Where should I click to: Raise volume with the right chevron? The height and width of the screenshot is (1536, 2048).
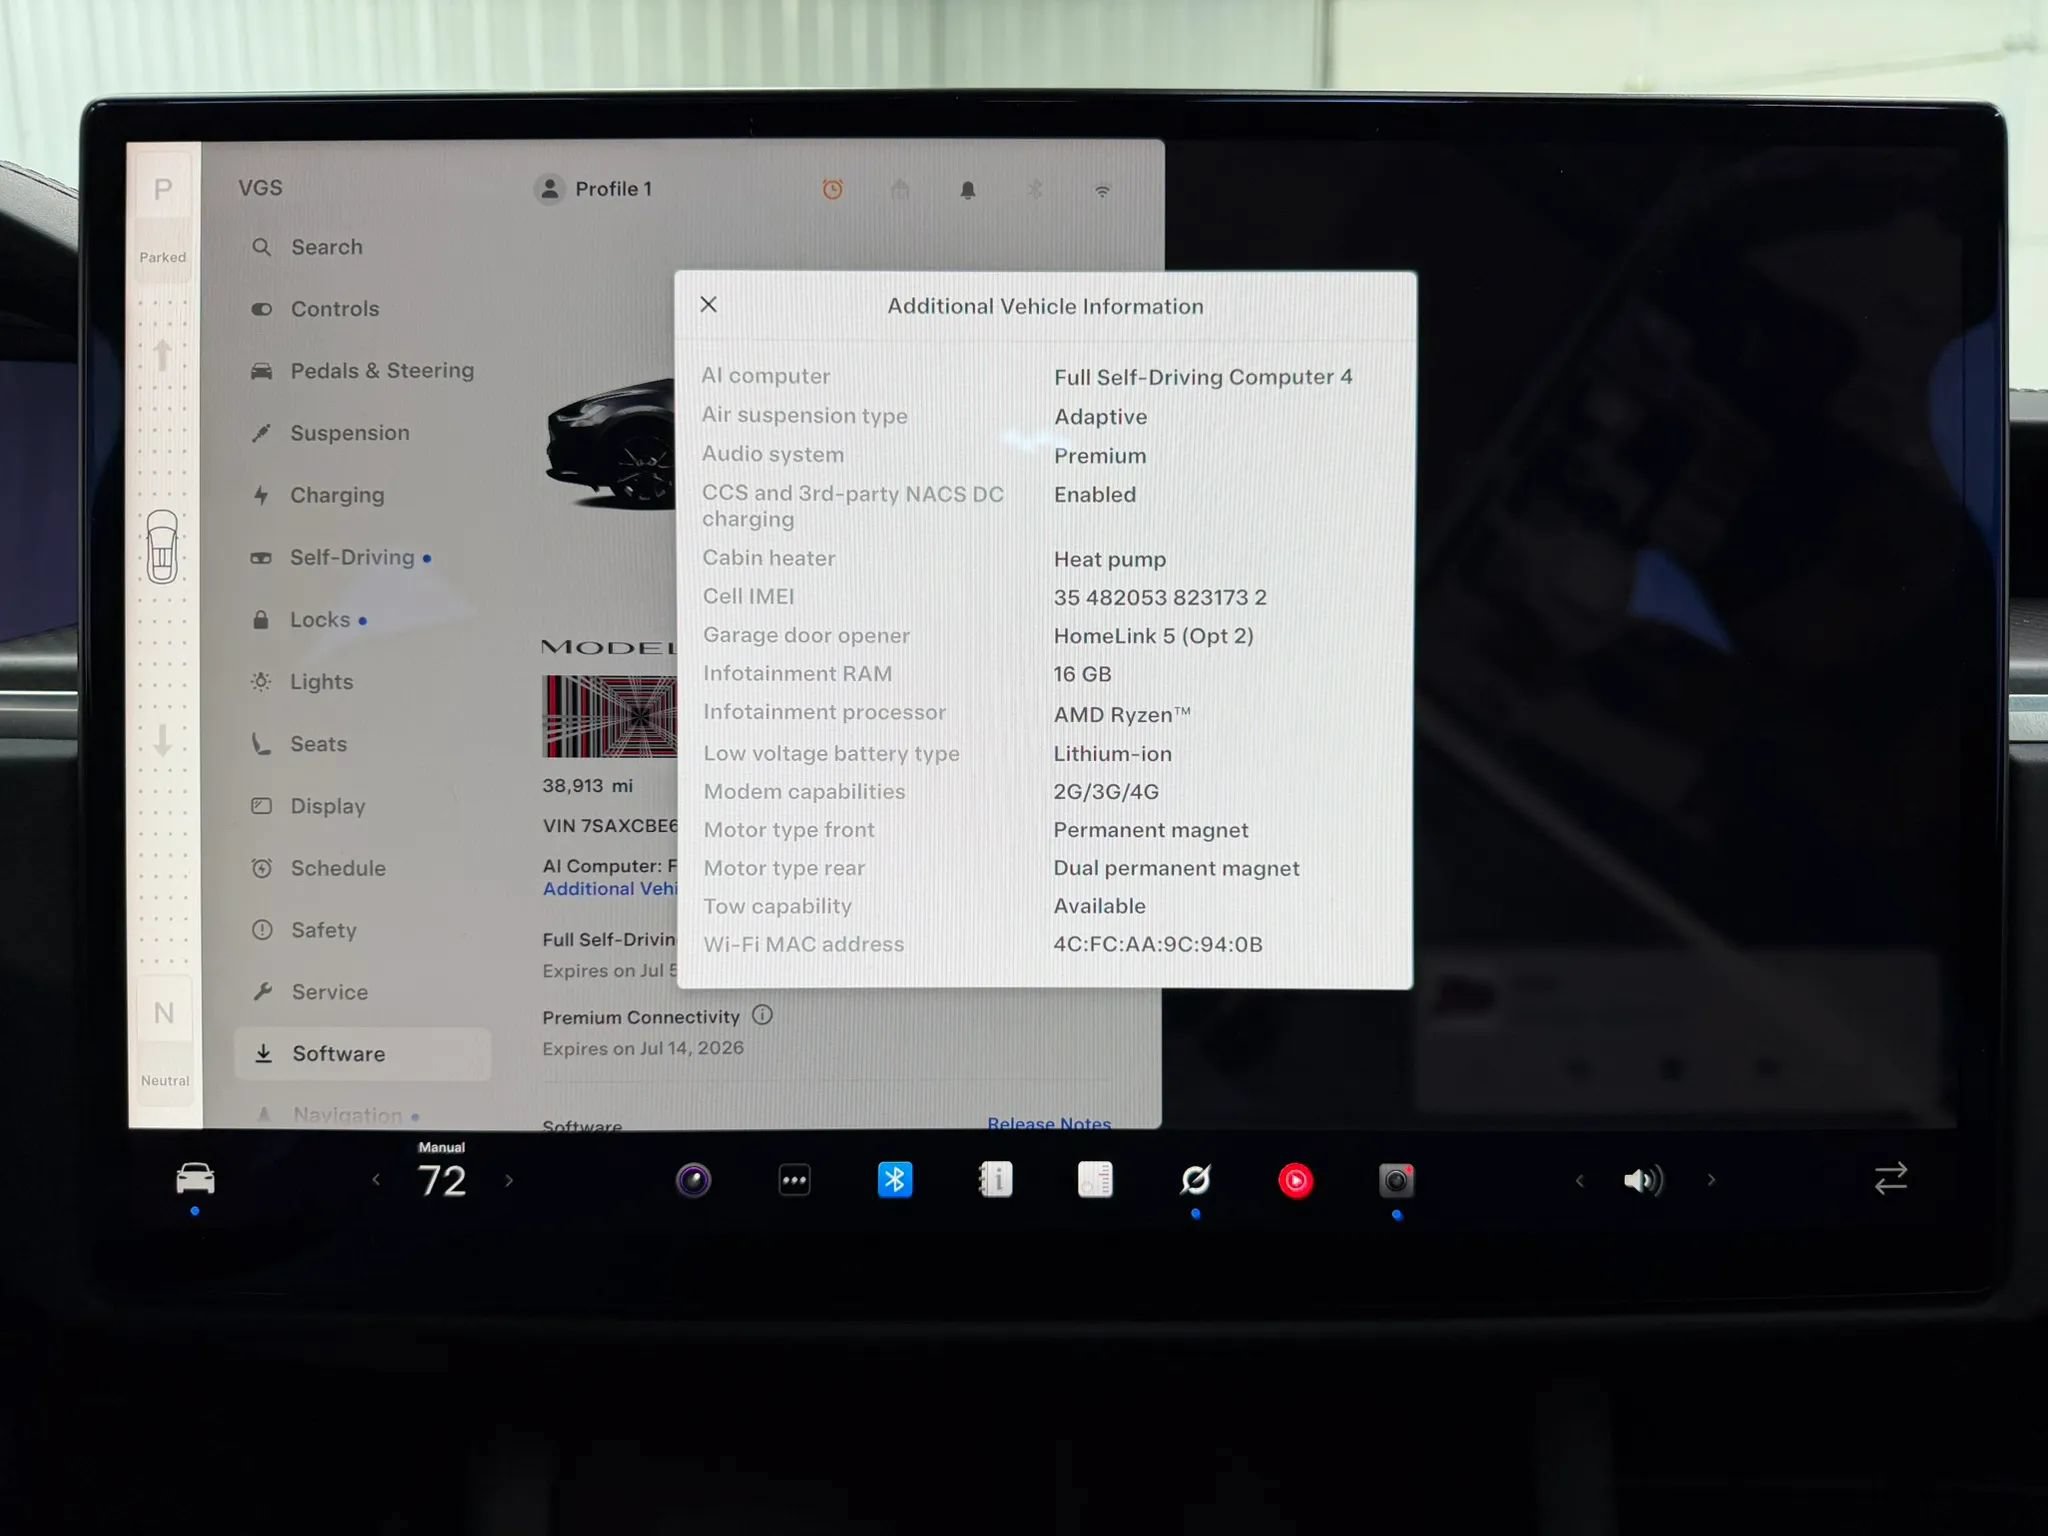point(1711,1180)
